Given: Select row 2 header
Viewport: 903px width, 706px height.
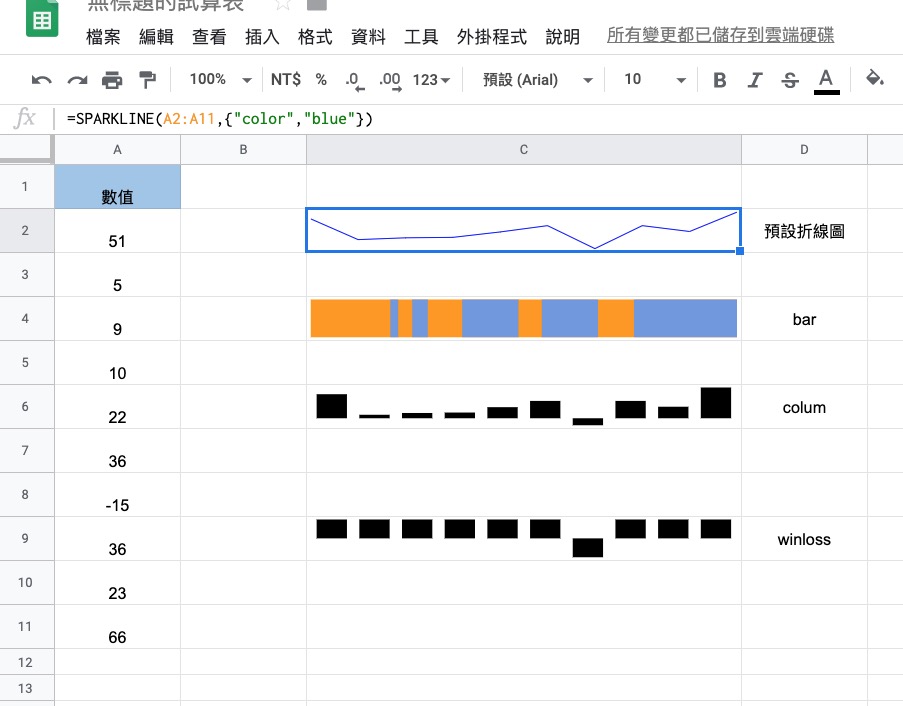Looking at the screenshot, I should pyautogui.click(x=25, y=230).
